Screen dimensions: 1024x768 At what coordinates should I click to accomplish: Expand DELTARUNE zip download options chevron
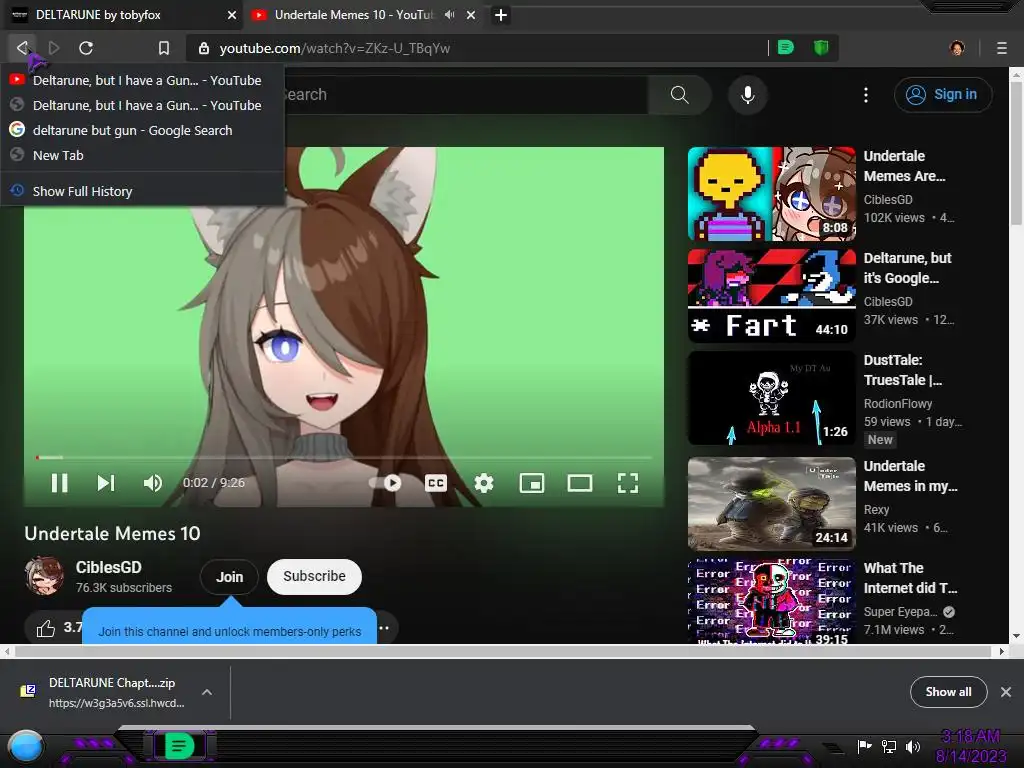pyautogui.click(x=206, y=692)
